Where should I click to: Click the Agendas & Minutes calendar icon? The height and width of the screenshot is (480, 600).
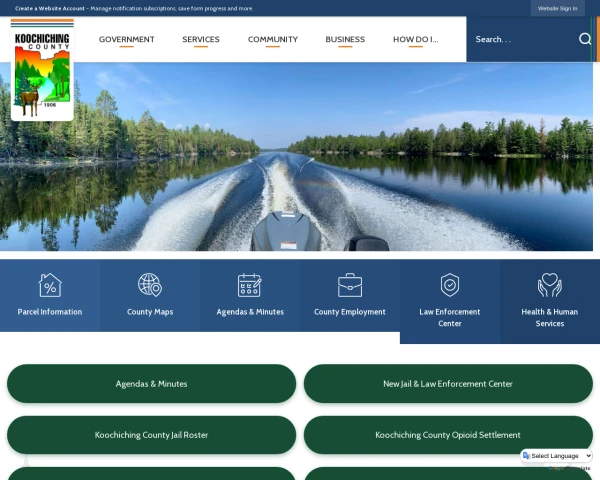250,285
